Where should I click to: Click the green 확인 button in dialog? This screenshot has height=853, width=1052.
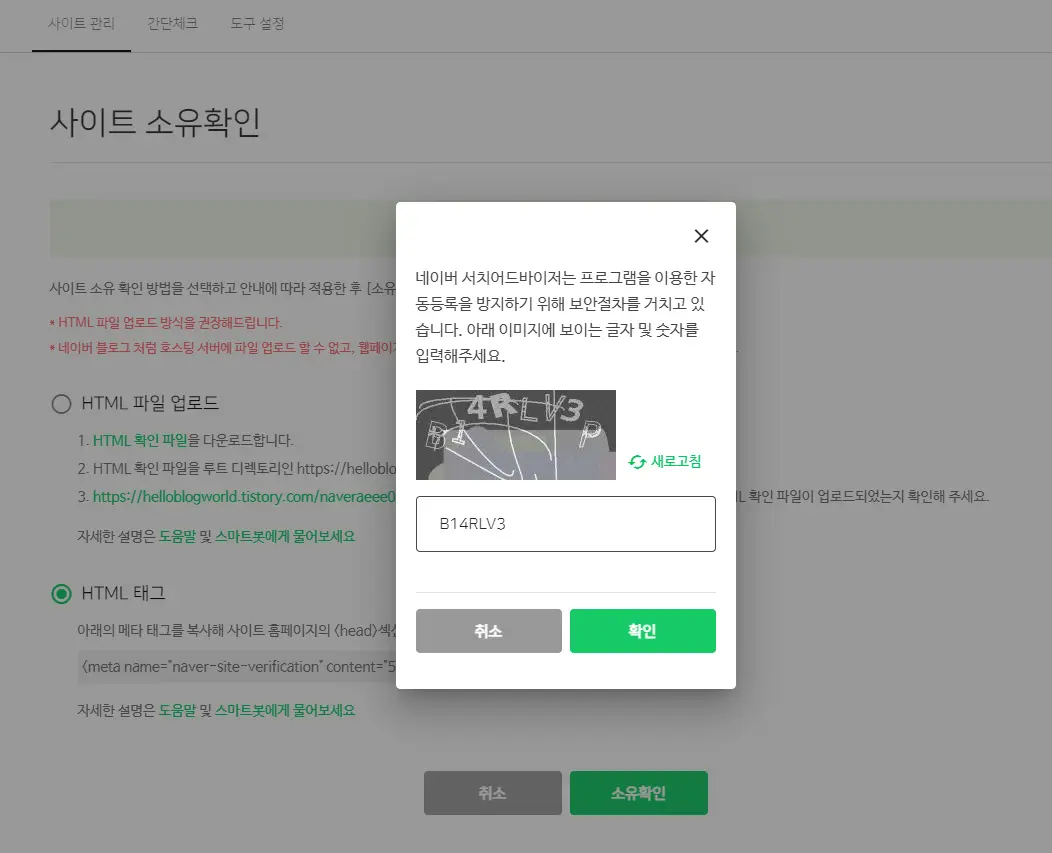point(643,631)
